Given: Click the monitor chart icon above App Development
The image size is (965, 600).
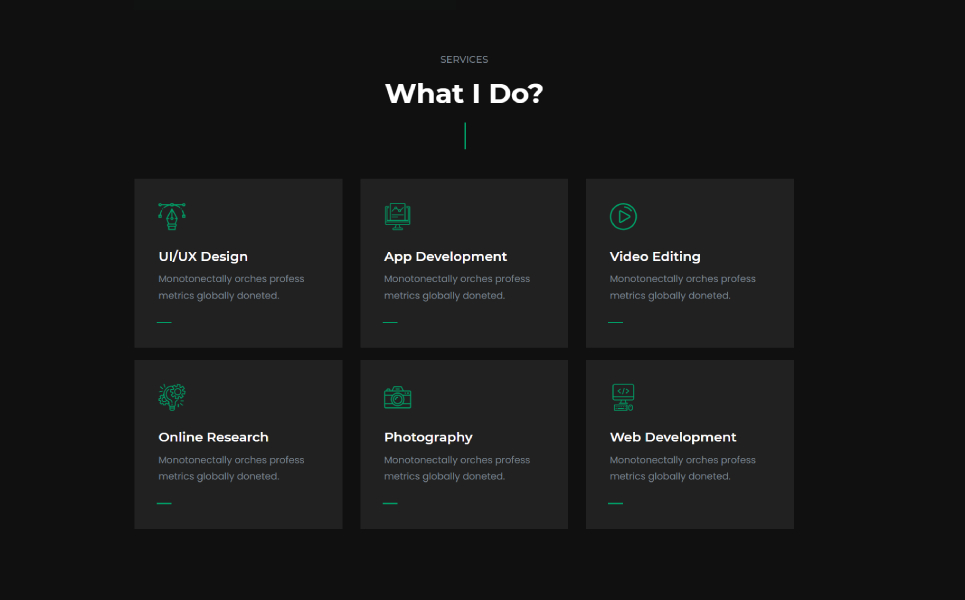Looking at the screenshot, I should point(398,216).
